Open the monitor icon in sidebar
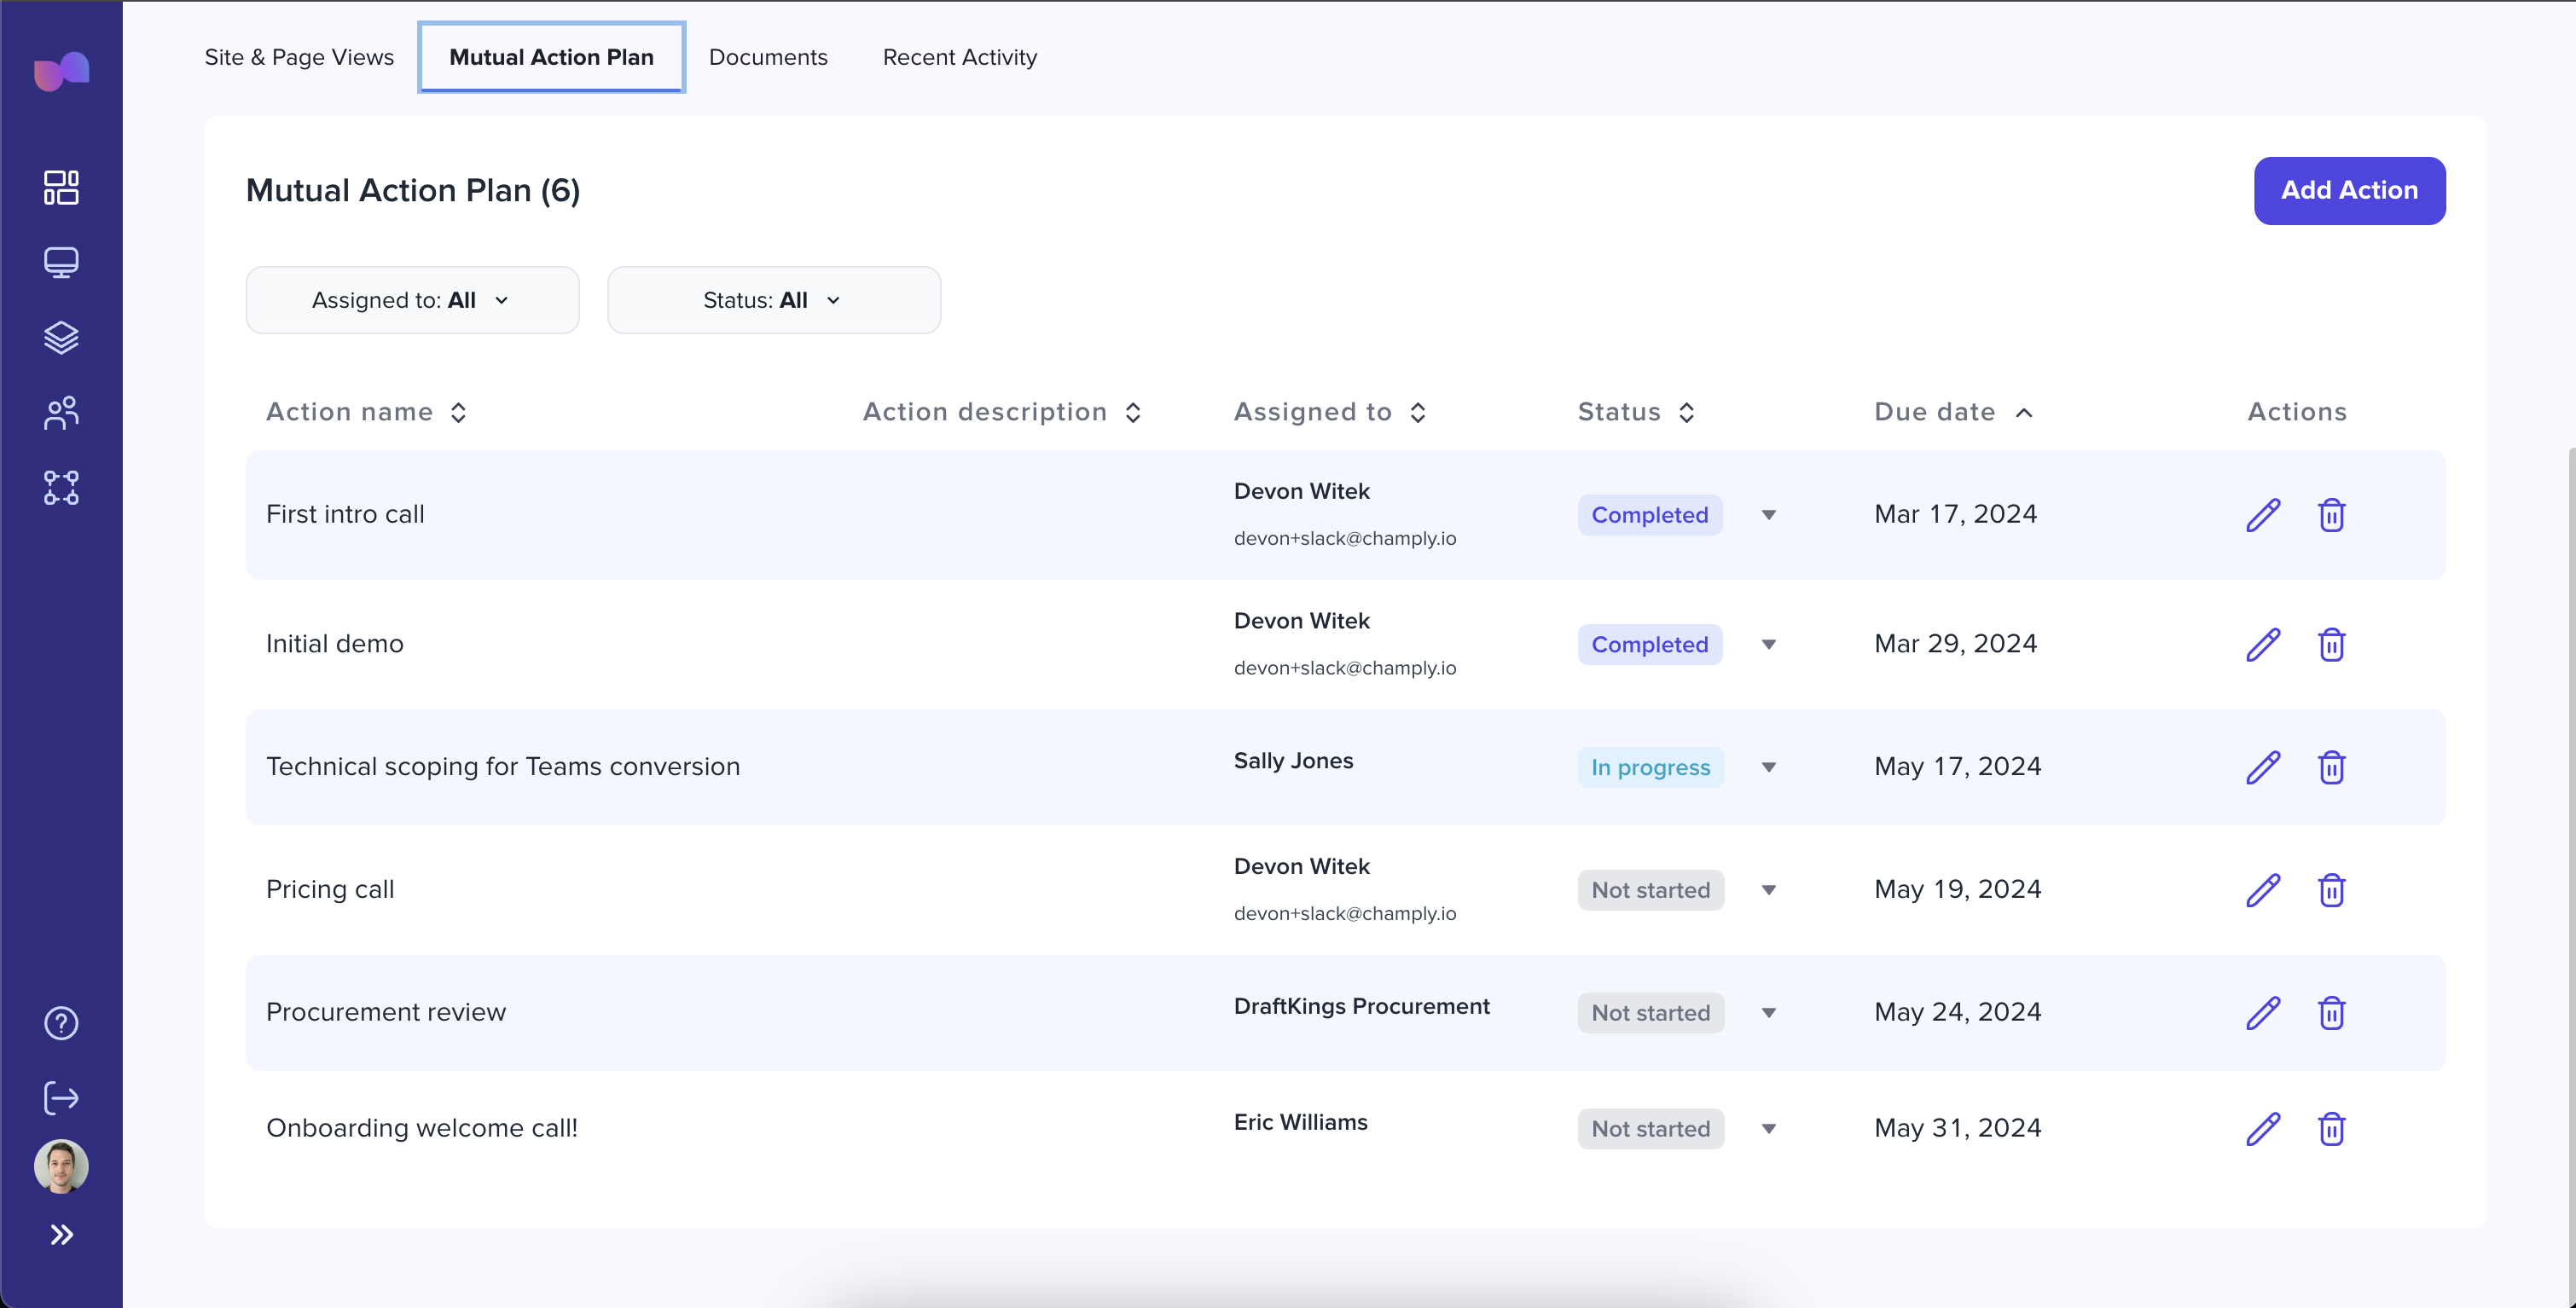This screenshot has height=1308, width=2576. 61,262
